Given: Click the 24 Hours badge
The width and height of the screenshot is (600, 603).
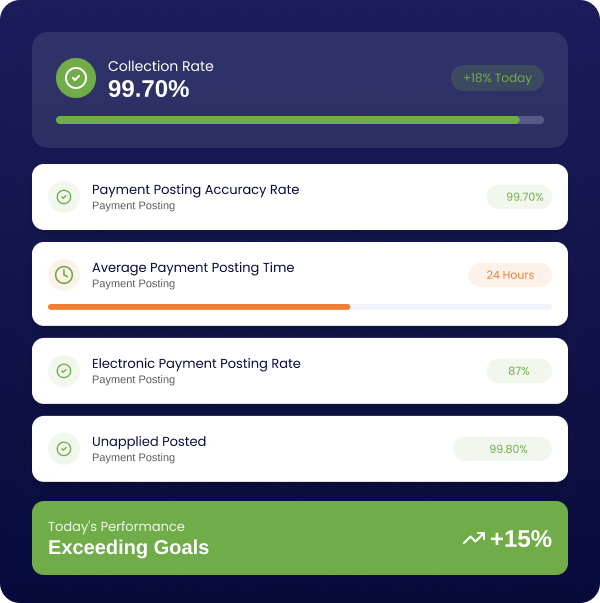Looking at the screenshot, I should click(x=510, y=275).
